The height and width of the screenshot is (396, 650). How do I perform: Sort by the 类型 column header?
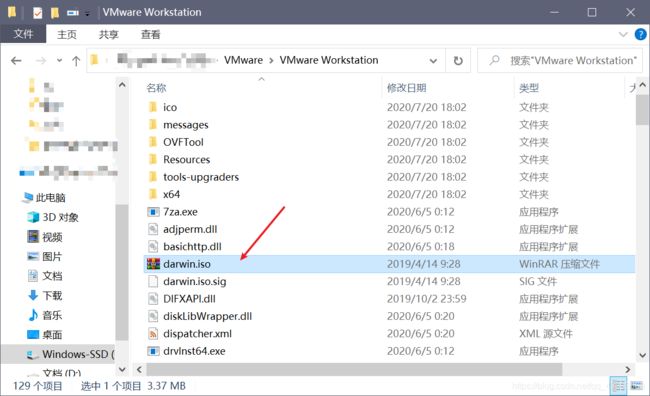point(529,87)
